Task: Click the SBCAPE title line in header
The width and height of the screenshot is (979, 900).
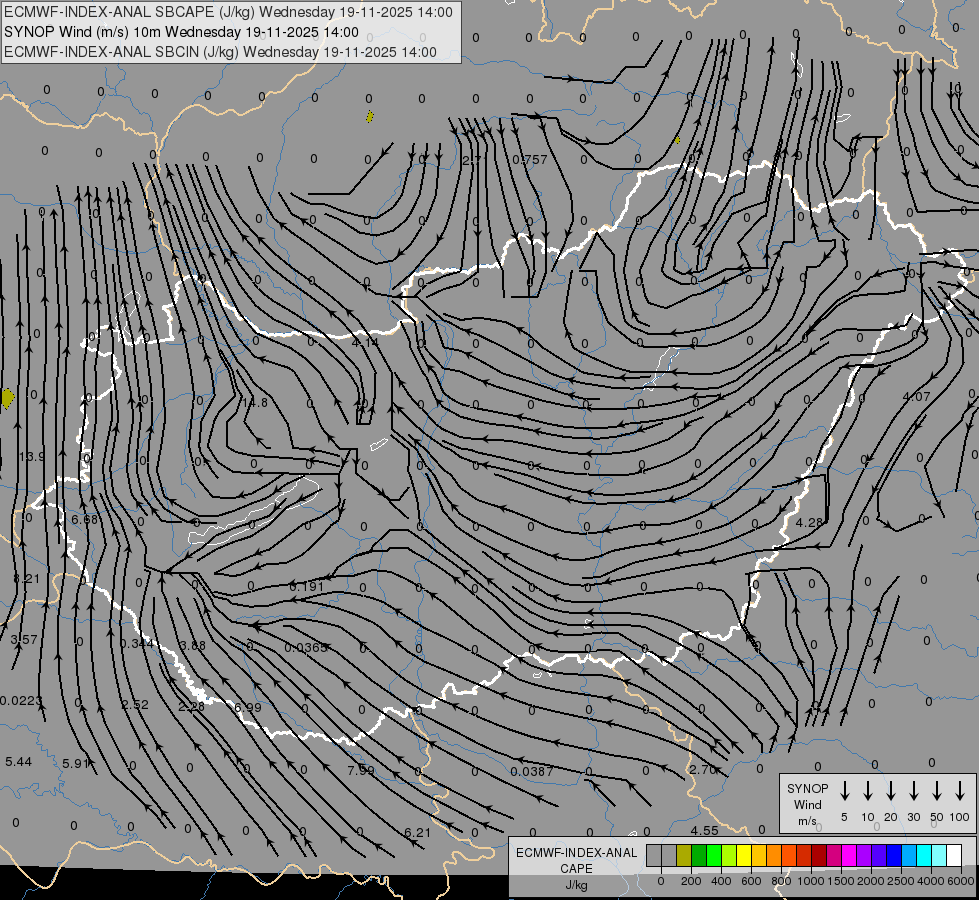Action: (x=229, y=12)
